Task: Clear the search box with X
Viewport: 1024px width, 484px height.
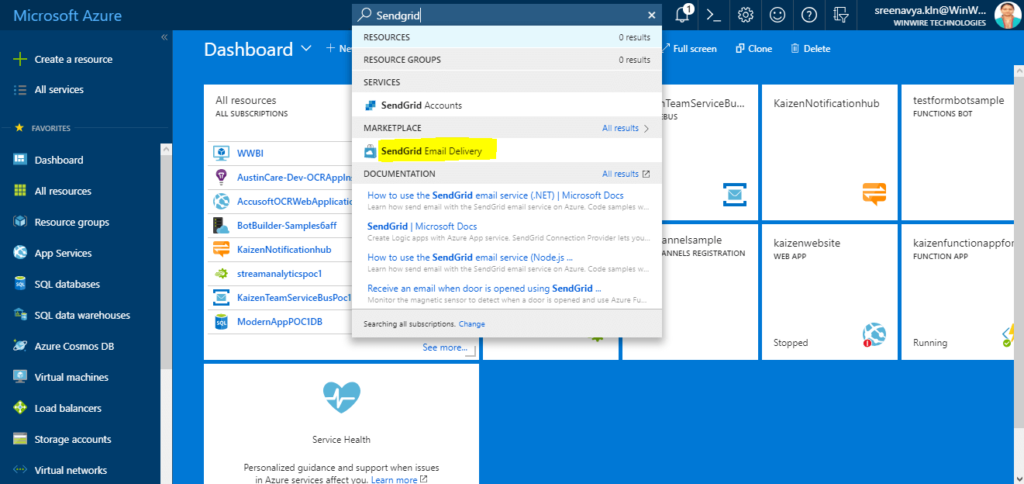Action: [x=651, y=15]
